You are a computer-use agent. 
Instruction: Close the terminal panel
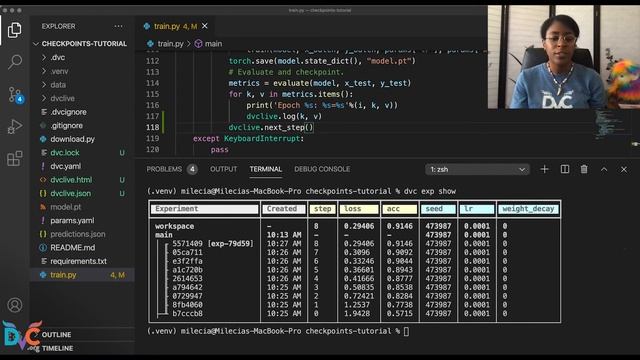pos(624,169)
